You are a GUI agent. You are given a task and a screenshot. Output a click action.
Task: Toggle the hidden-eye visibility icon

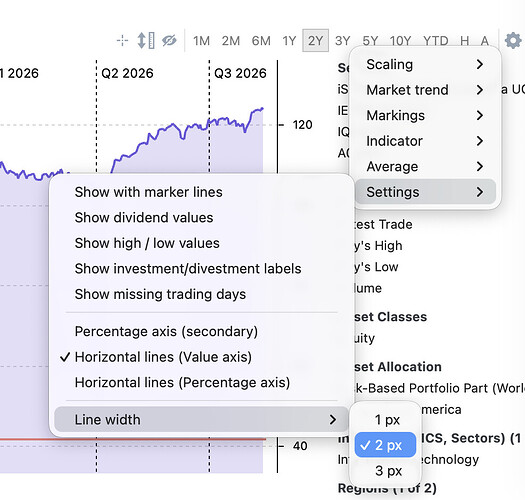tap(169, 41)
